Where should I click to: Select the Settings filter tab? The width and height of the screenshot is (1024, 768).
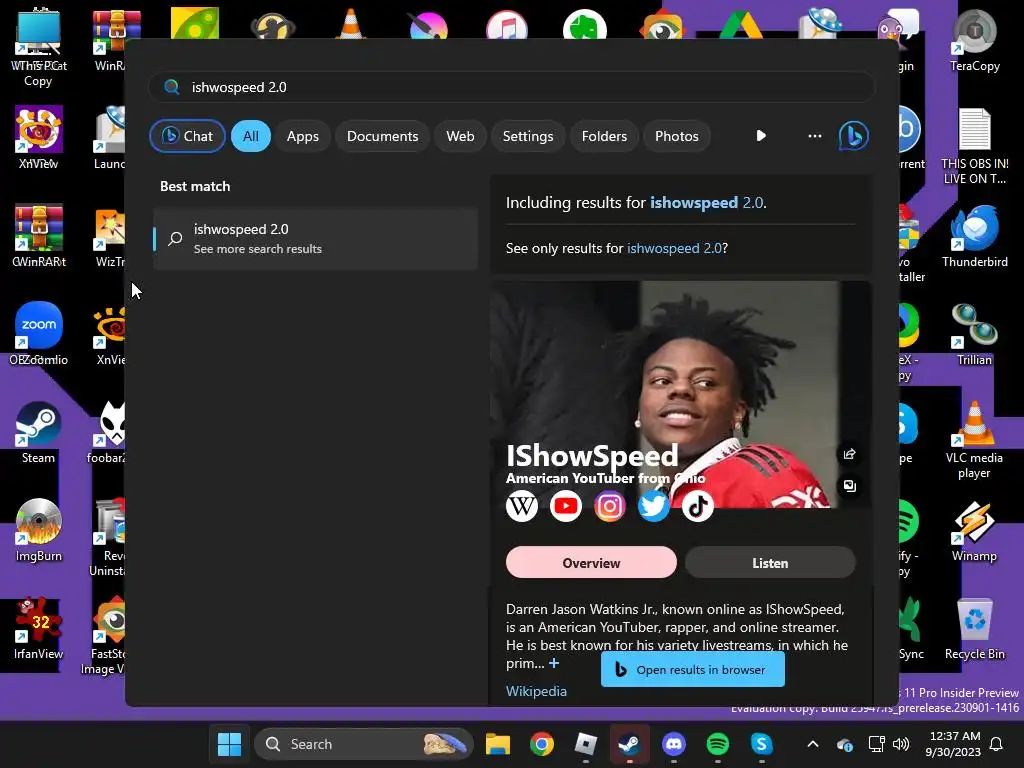pos(528,136)
